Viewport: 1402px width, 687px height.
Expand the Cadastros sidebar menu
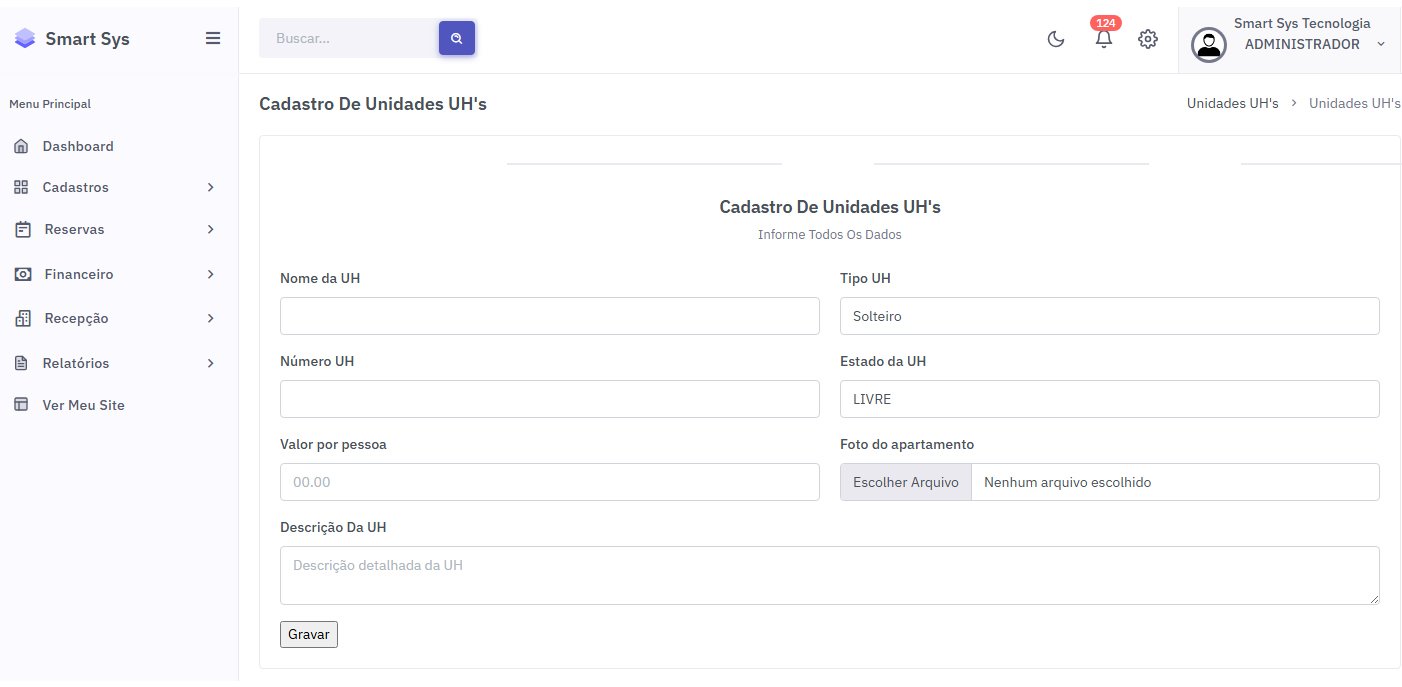pyautogui.click(x=77, y=187)
